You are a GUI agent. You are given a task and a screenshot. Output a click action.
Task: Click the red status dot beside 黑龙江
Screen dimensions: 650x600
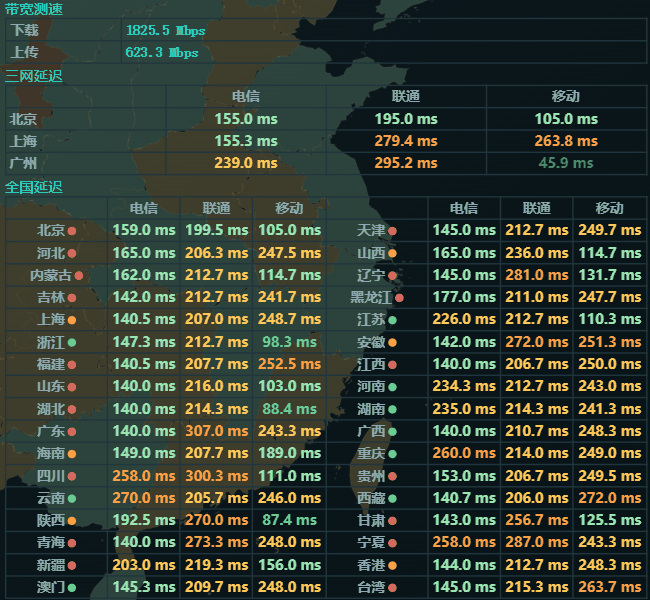pyautogui.click(x=399, y=298)
